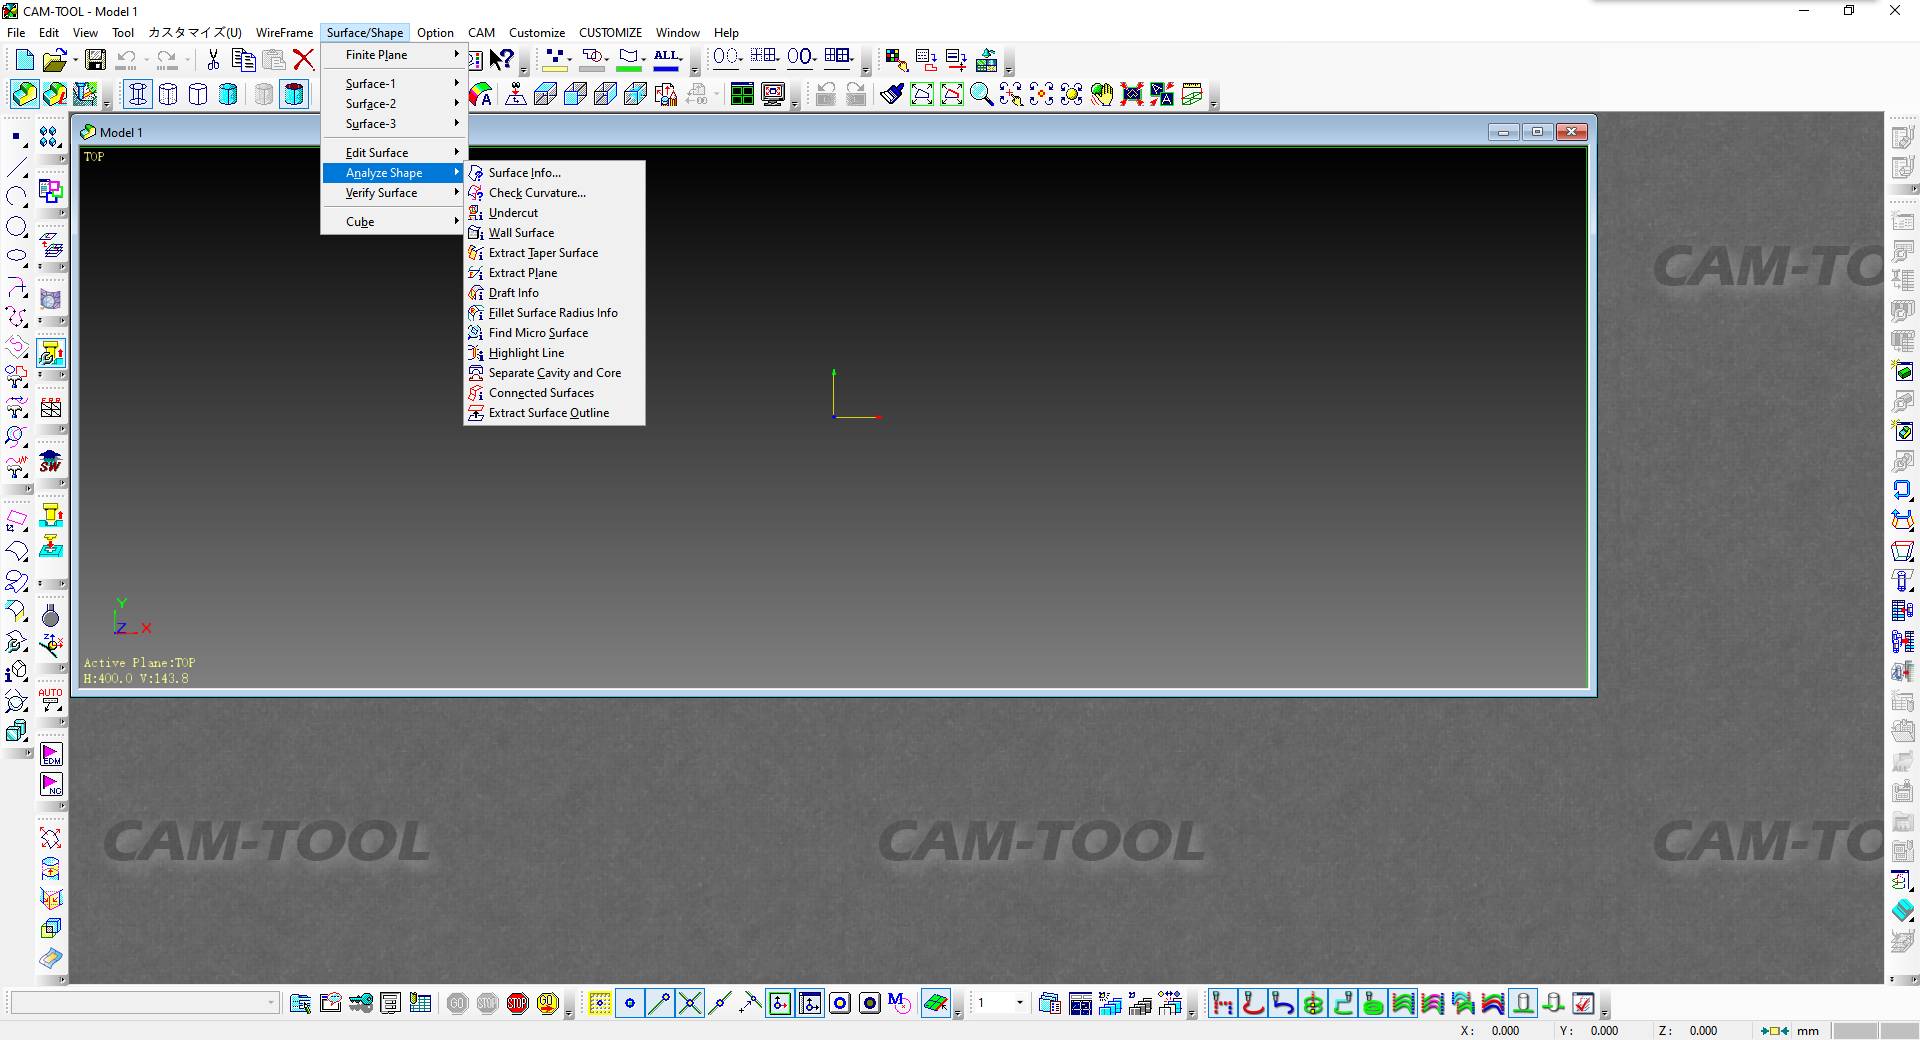
Task: Open the context help arrow-question tool
Action: pyautogui.click(x=502, y=60)
